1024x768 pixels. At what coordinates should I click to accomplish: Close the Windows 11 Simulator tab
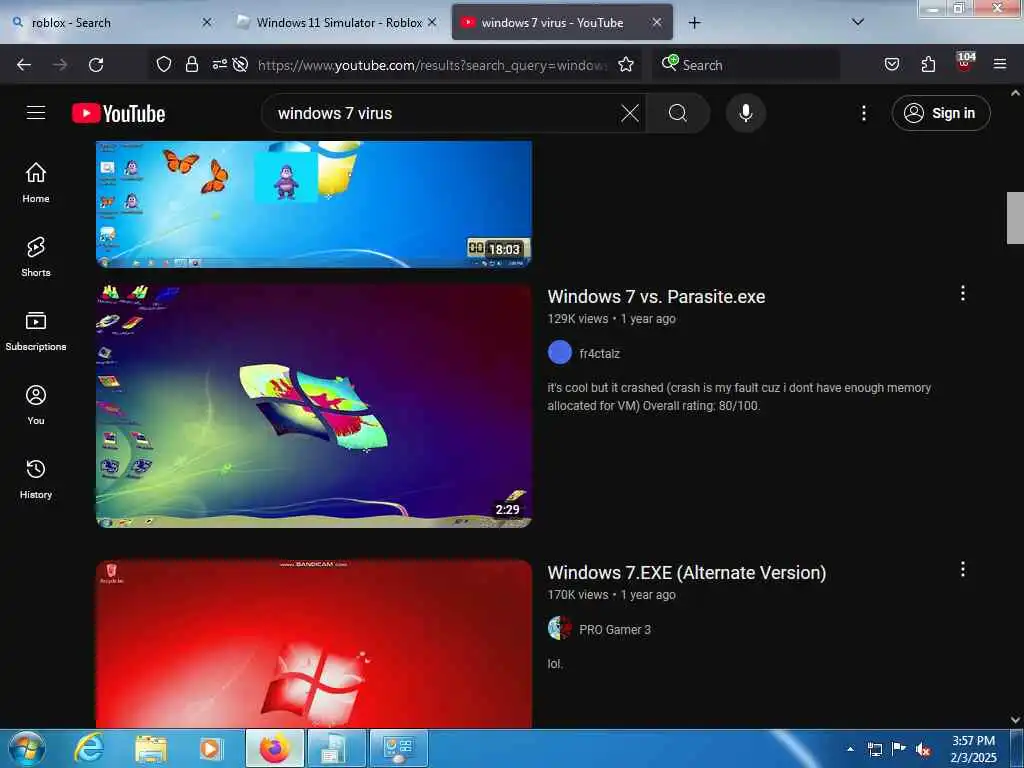point(432,23)
